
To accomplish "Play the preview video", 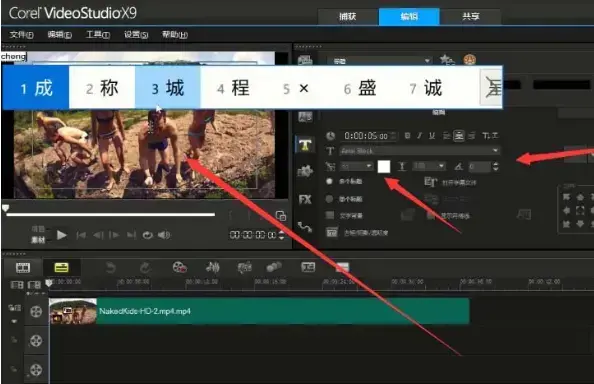I will [62, 235].
